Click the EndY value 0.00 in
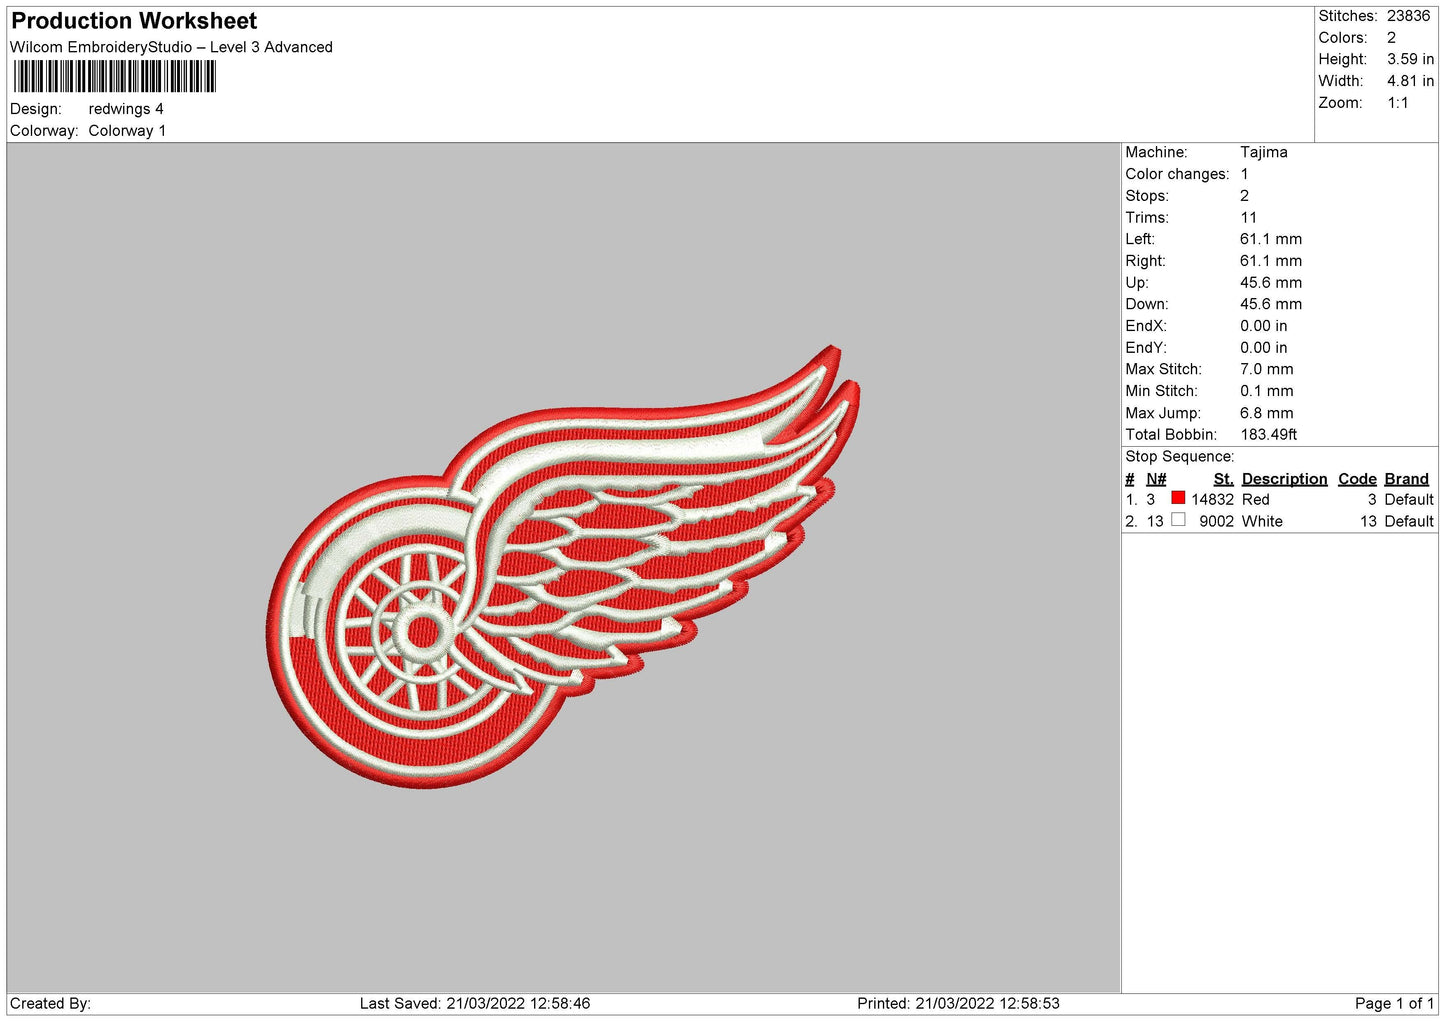Viewport: 1445px width, 1021px height. [1264, 348]
